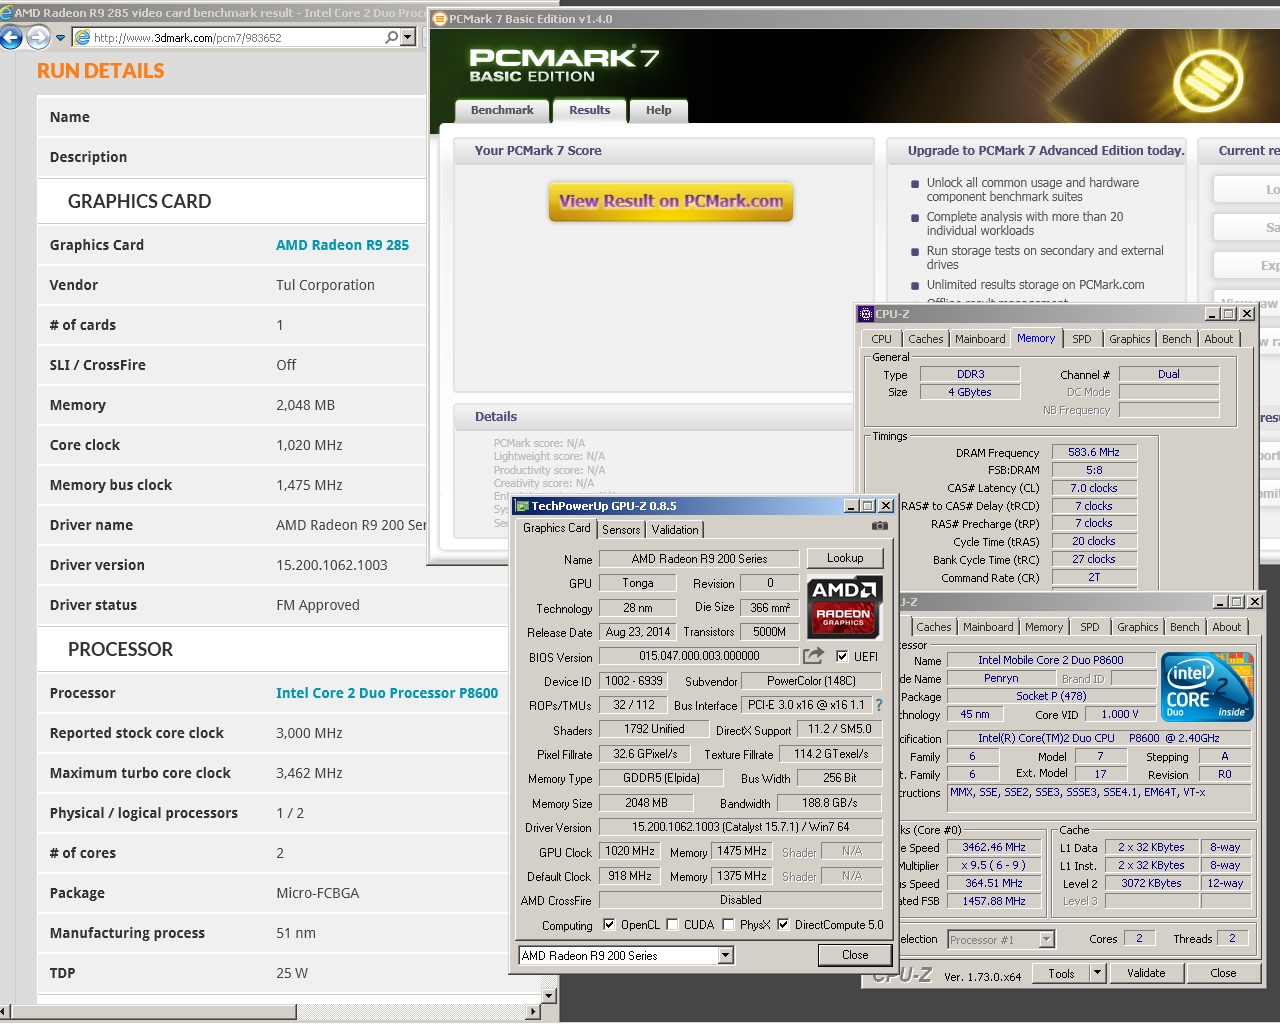The image size is (1280, 1024).
Task: Open the AMD Radeon R9 200 Series GPU dropdown
Action: (x=726, y=956)
